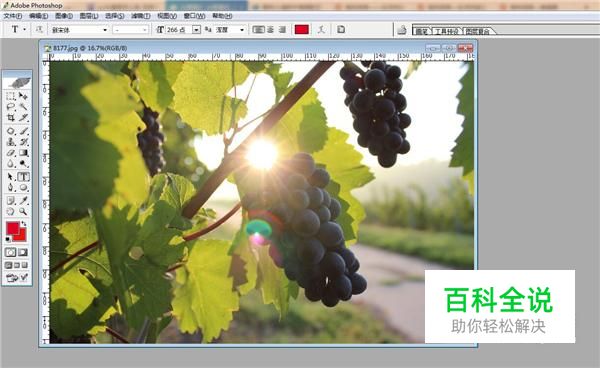Click the red text color swatch in options bar

[302, 29]
